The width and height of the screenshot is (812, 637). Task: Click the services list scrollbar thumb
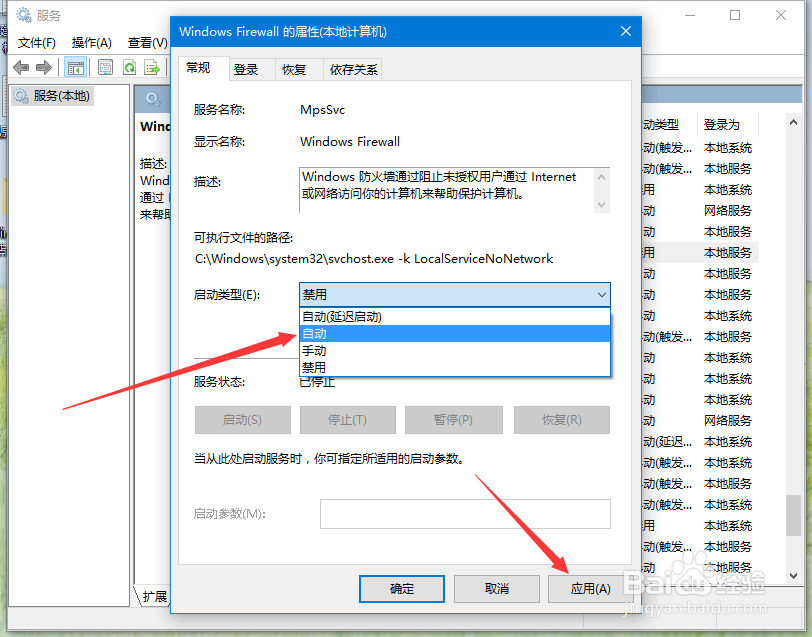793,515
